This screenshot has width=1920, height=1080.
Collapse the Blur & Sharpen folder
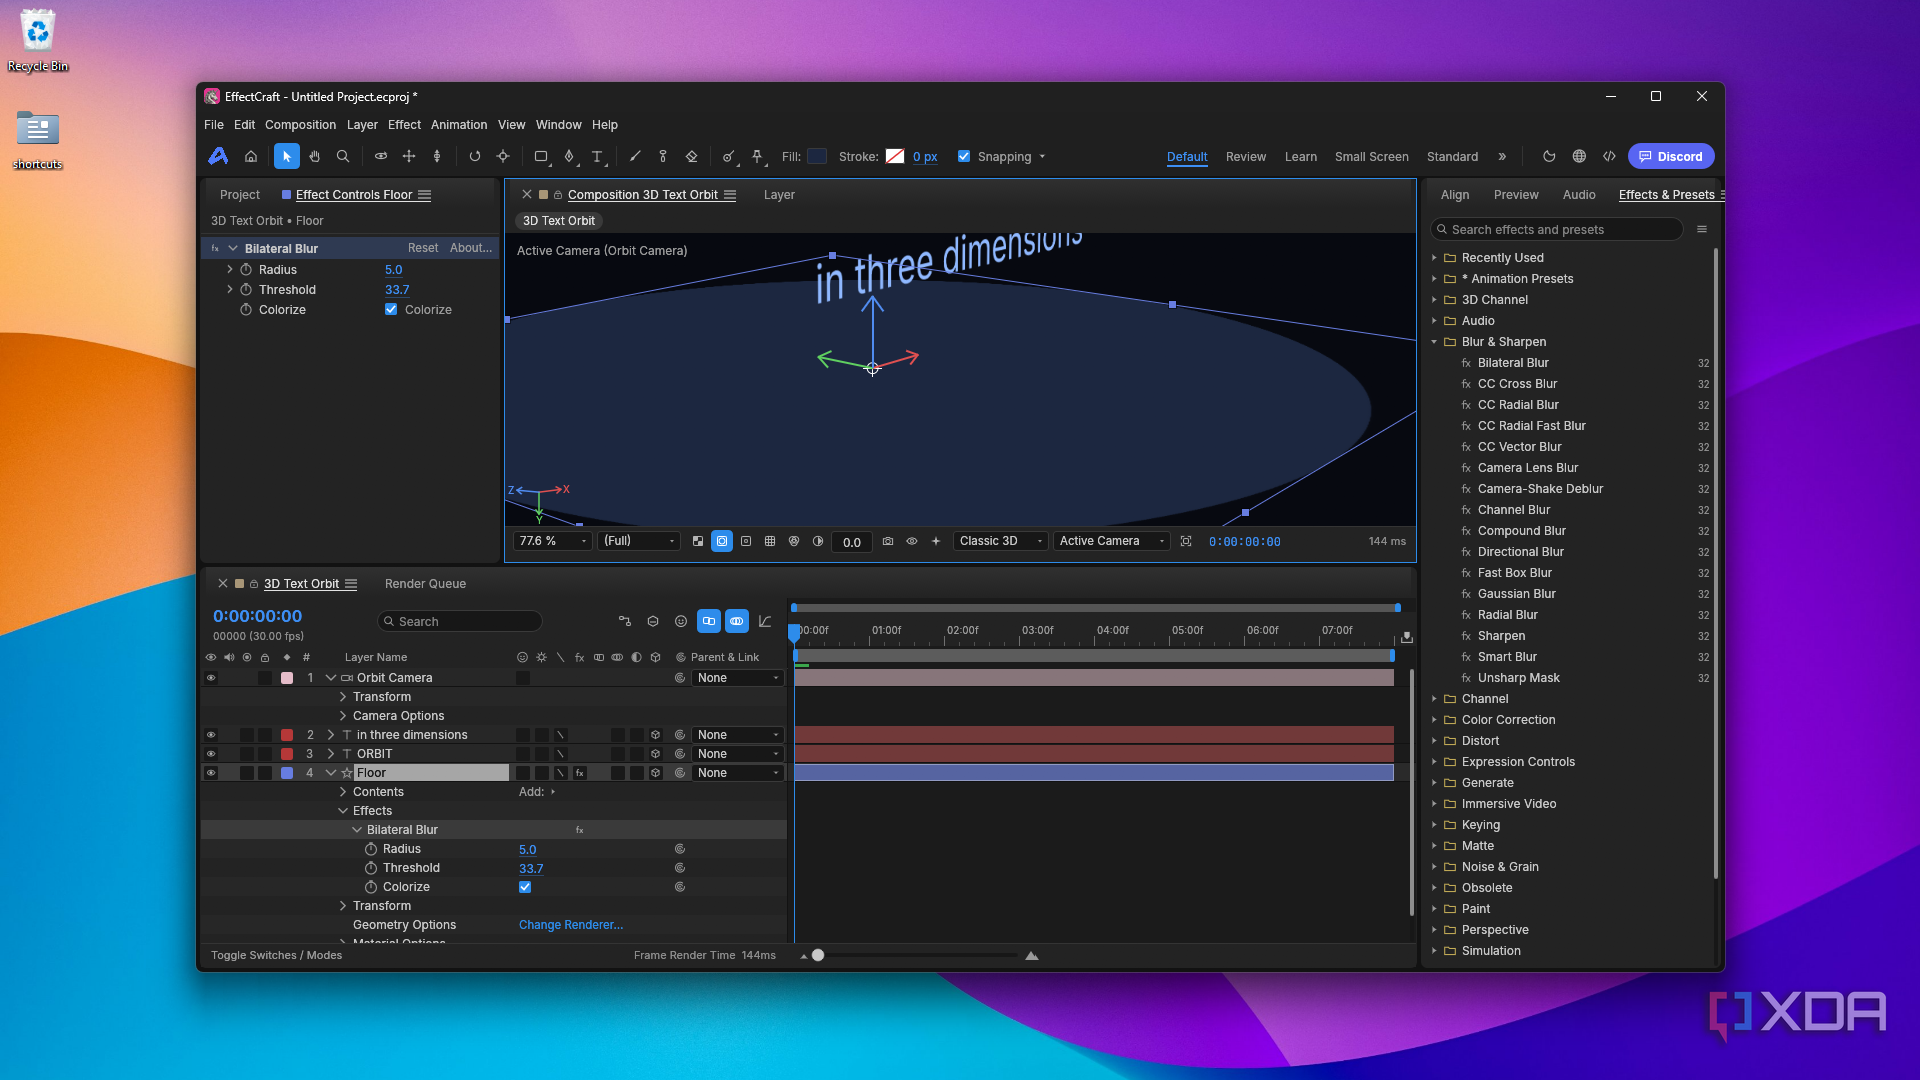pos(1434,342)
